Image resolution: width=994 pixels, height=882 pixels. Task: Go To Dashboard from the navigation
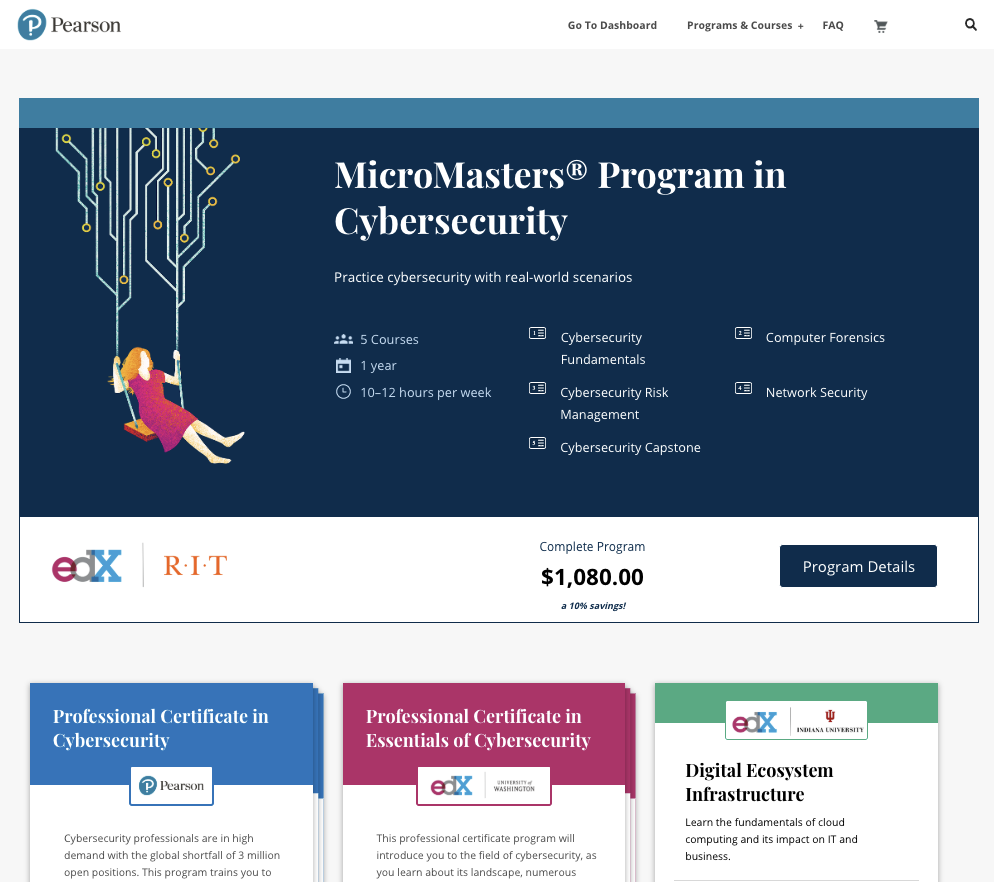click(612, 25)
